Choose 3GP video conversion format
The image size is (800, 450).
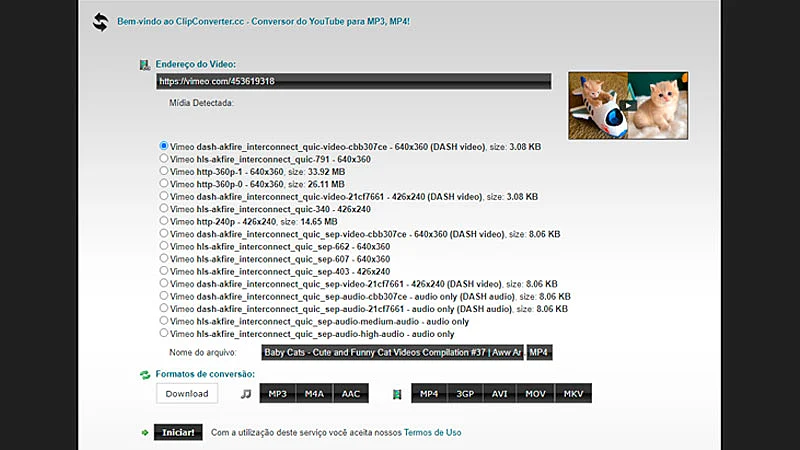pos(465,394)
